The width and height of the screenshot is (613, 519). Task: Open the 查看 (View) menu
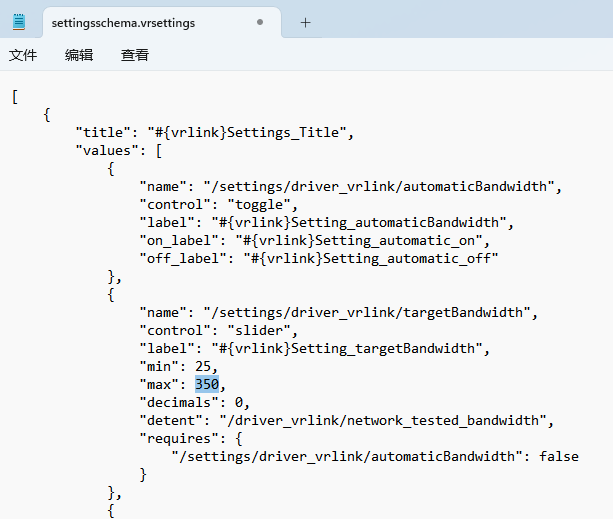(x=135, y=56)
